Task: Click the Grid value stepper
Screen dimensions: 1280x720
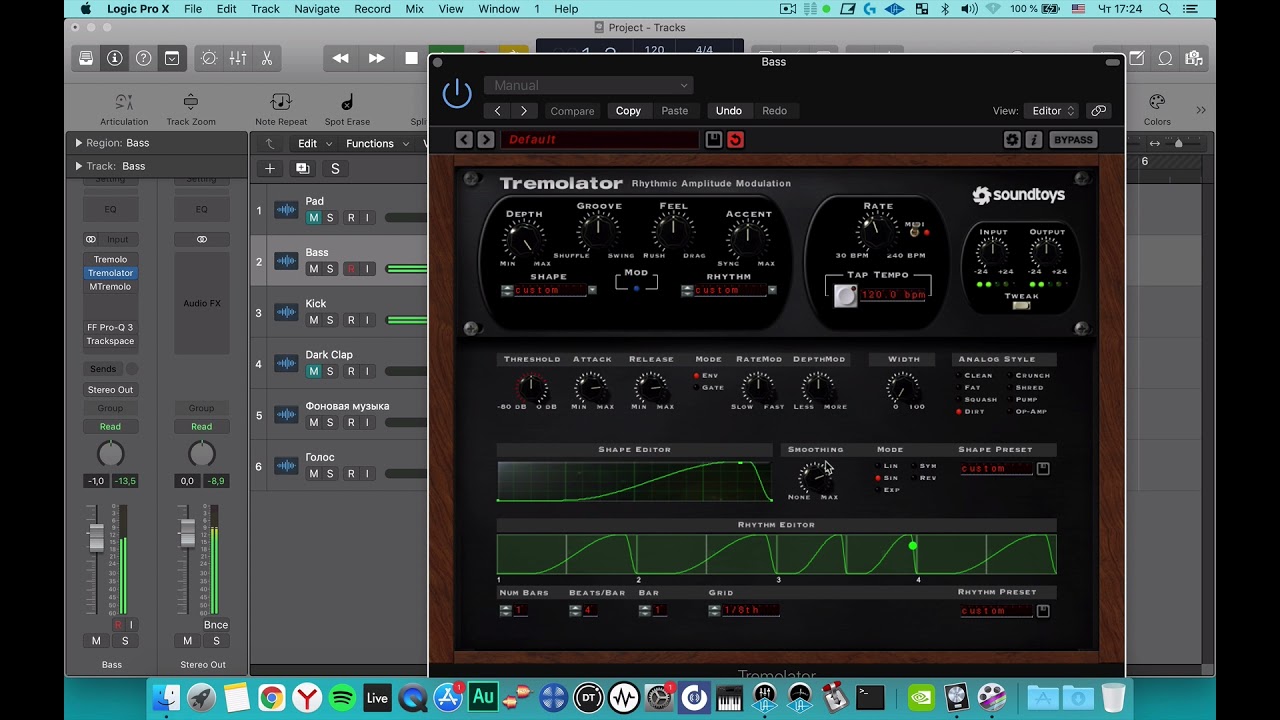Action: 714,610
